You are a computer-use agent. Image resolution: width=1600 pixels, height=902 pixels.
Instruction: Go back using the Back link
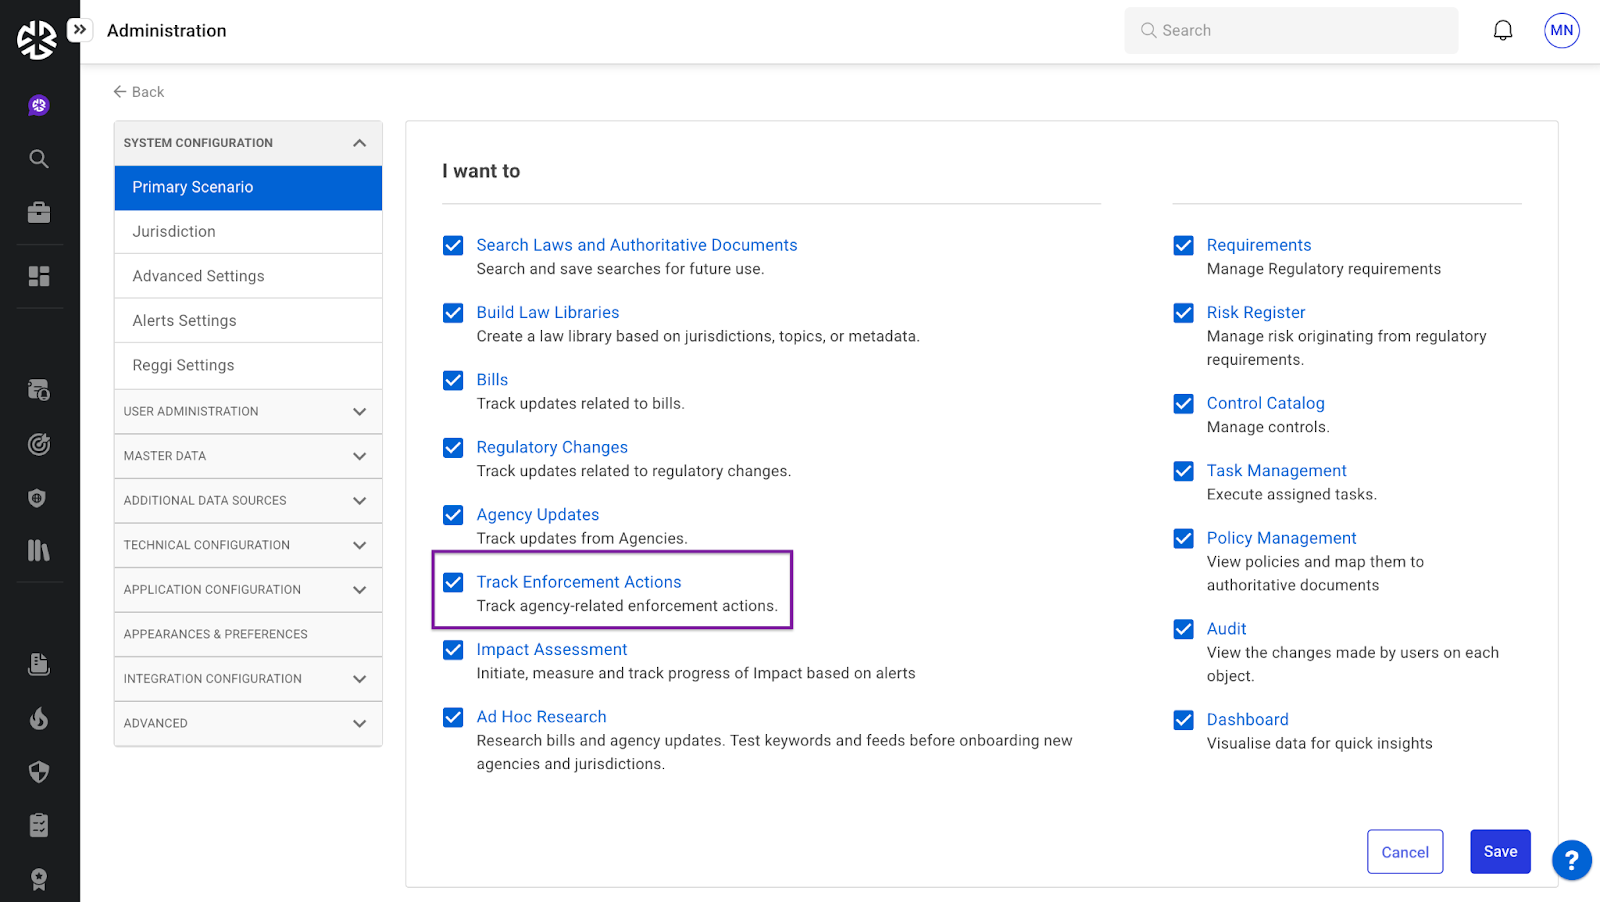139,92
